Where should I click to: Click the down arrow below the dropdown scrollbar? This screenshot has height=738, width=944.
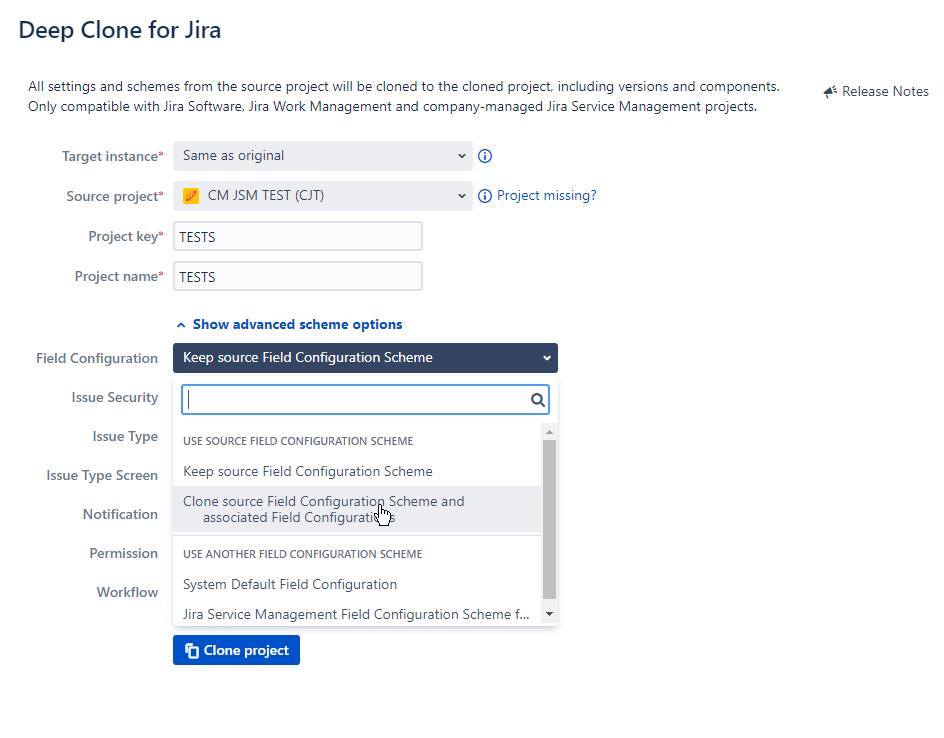pos(549,613)
